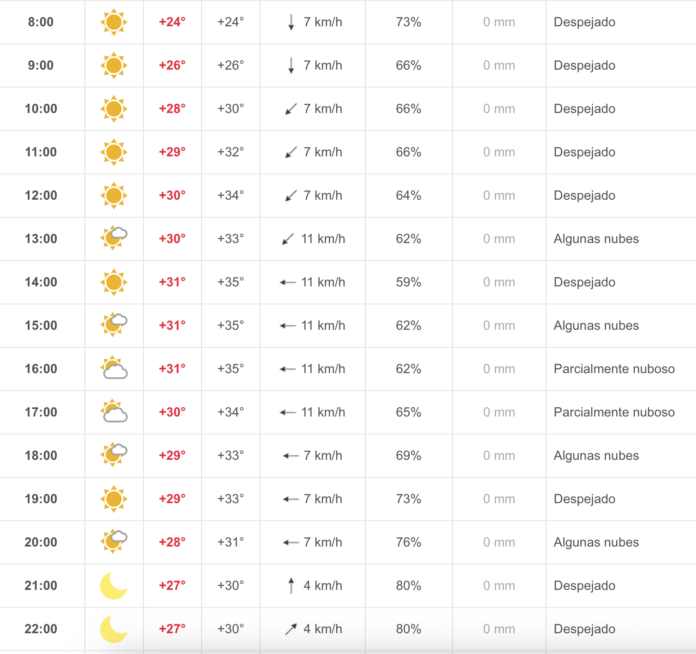696x654 pixels.
Task: Click the cloudy icon in the 16:00 row
Action: pos(114,369)
